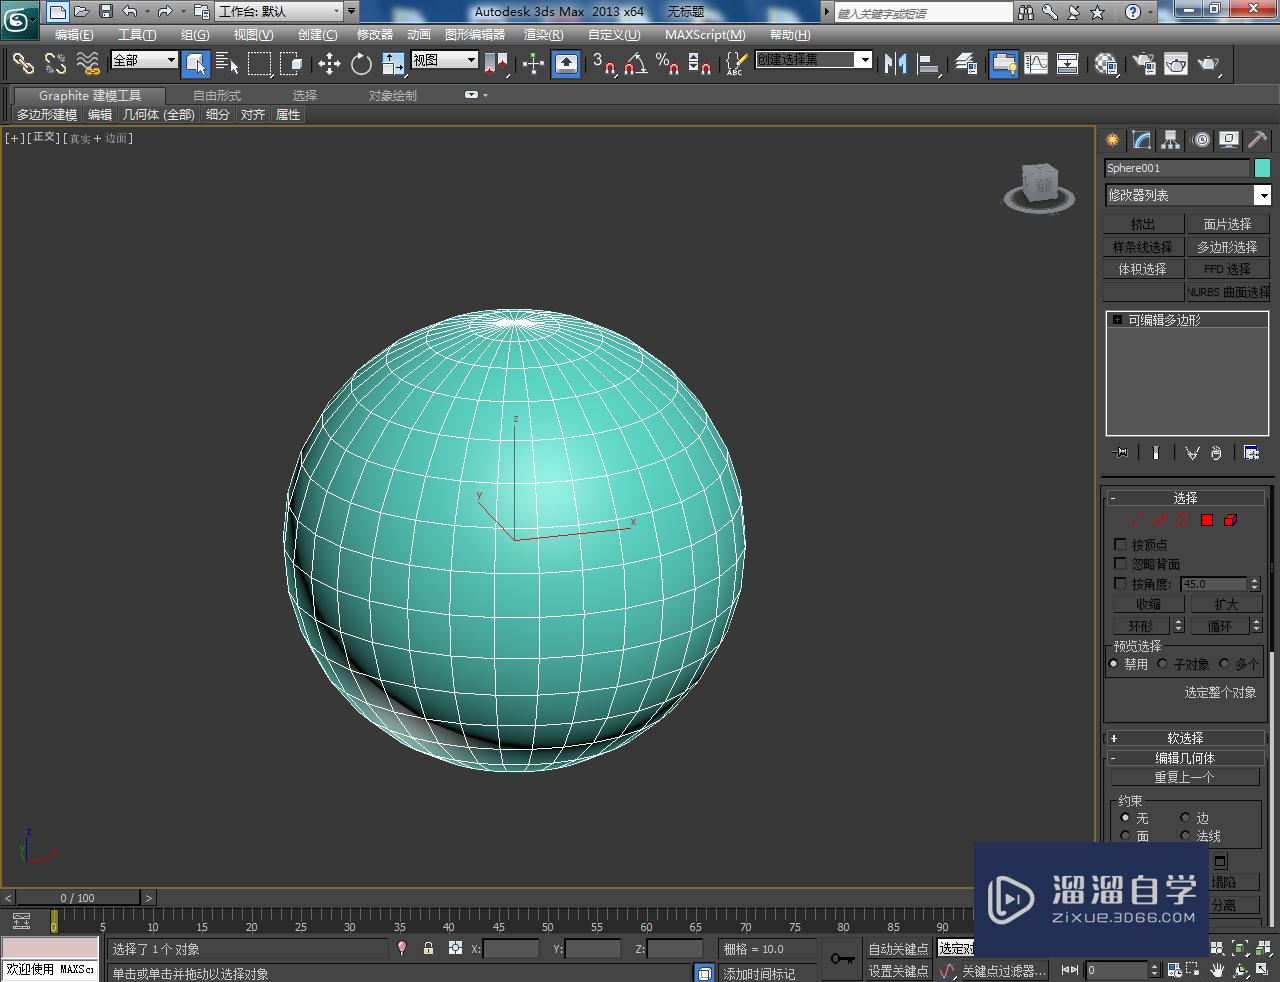This screenshot has height=982, width=1280.
Task: Open the 渲染(R) menu
Action: [543, 34]
